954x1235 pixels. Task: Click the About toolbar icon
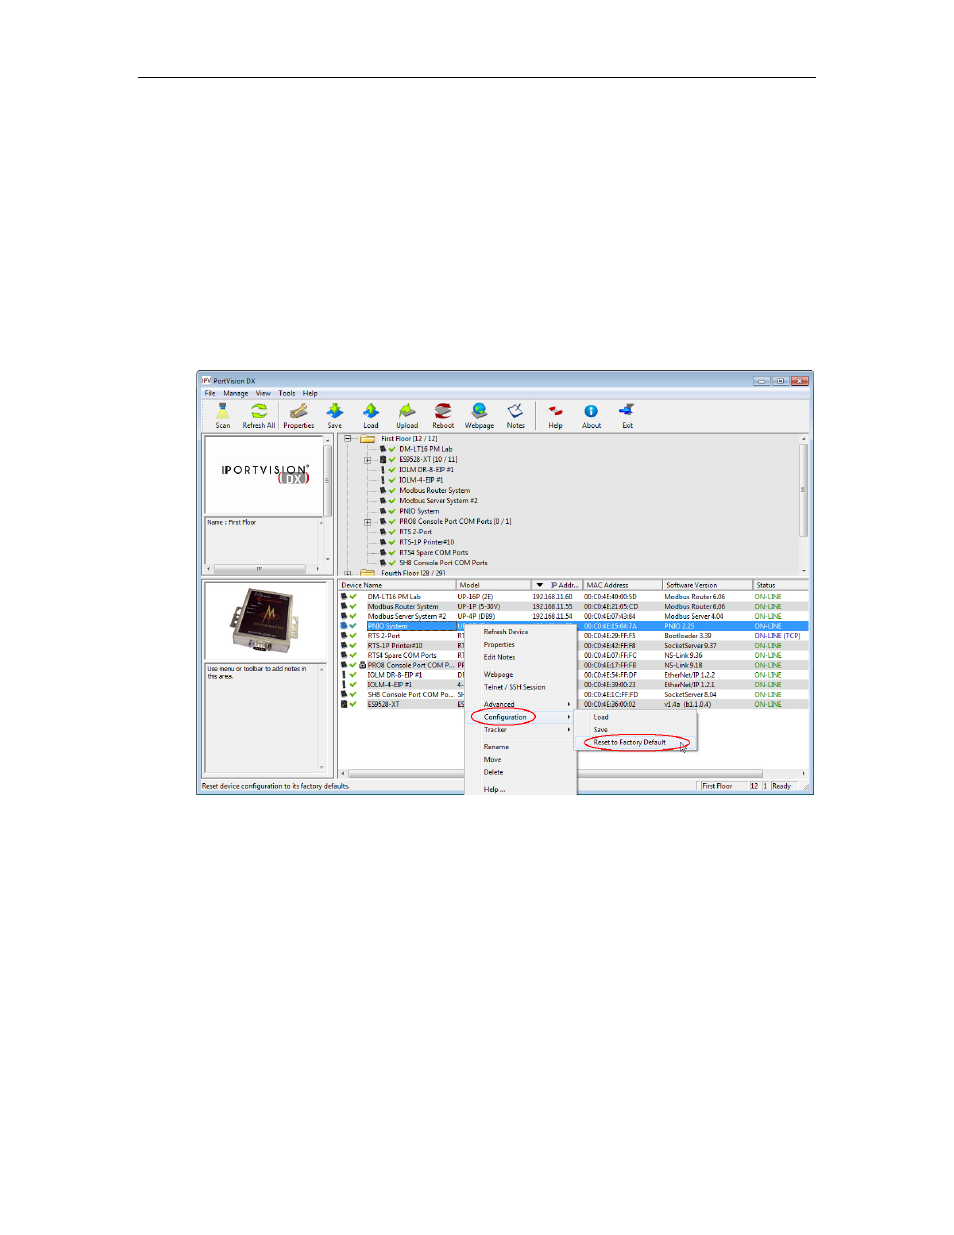click(x=591, y=411)
